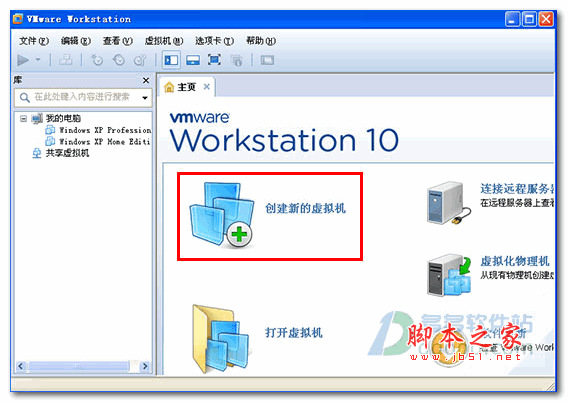The width and height of the screenshot is (568, 403).
Task: Click the 连接远程服务器 link
Action: [x=517, y=189]
